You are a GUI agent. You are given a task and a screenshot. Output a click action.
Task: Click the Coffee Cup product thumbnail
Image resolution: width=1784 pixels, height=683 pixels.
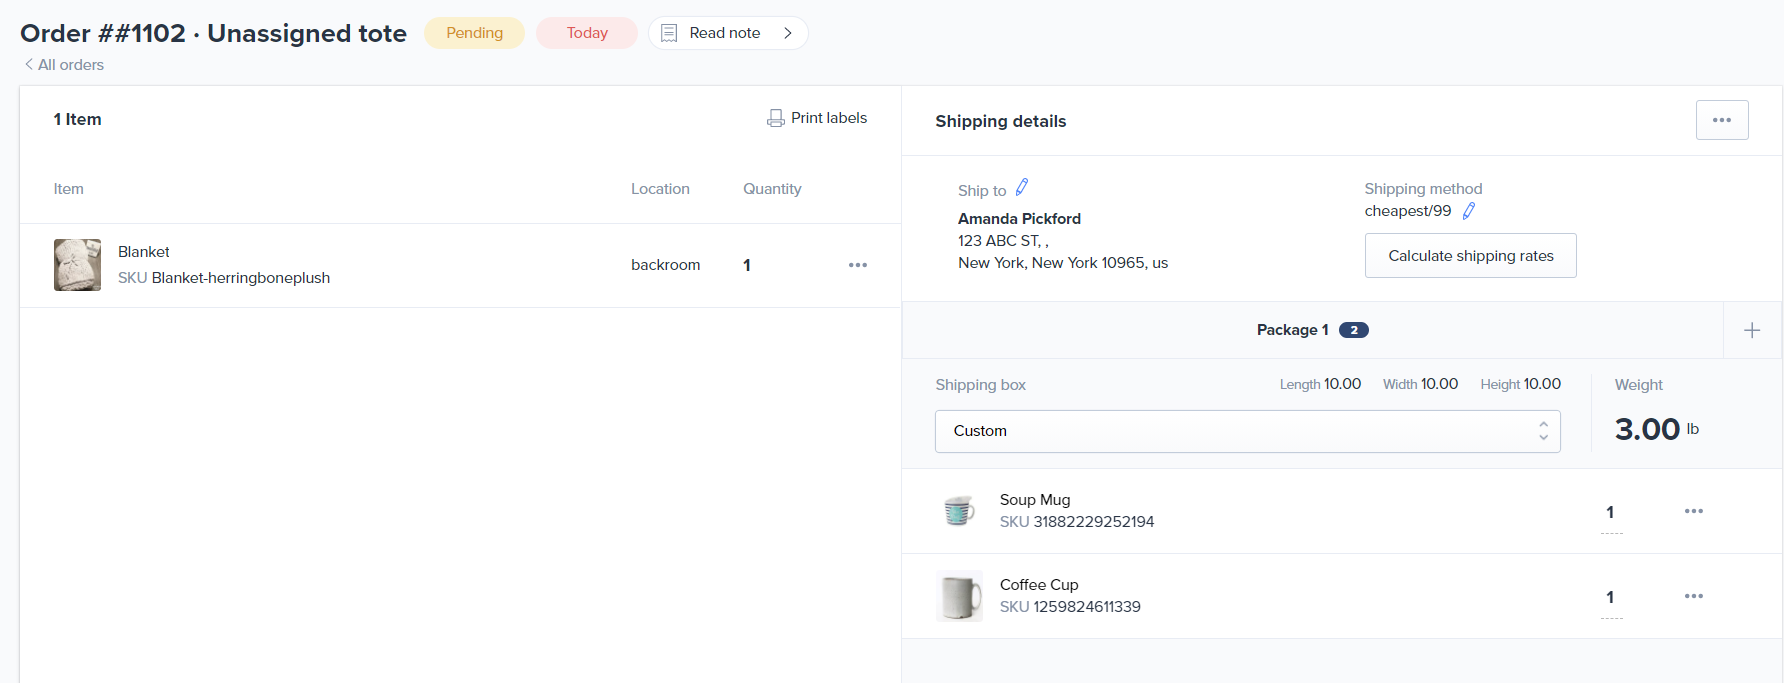[x=959, y=597]
